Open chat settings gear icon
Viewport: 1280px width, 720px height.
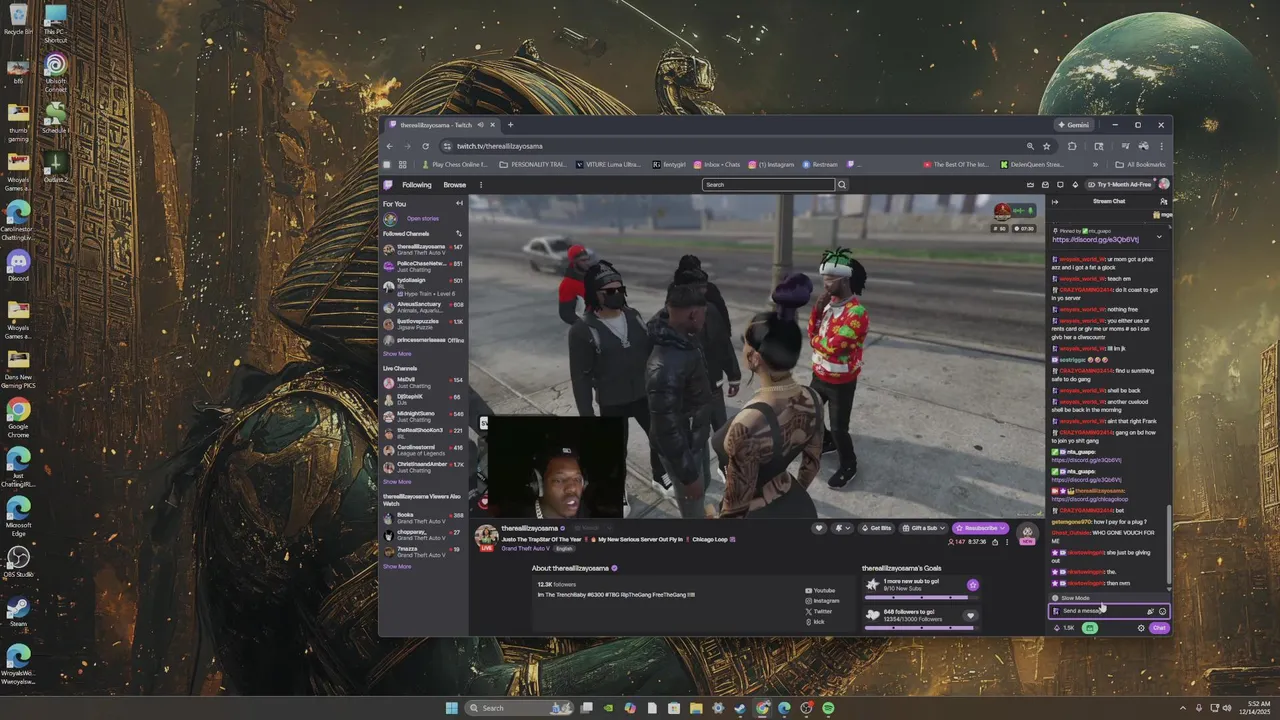1141,628
